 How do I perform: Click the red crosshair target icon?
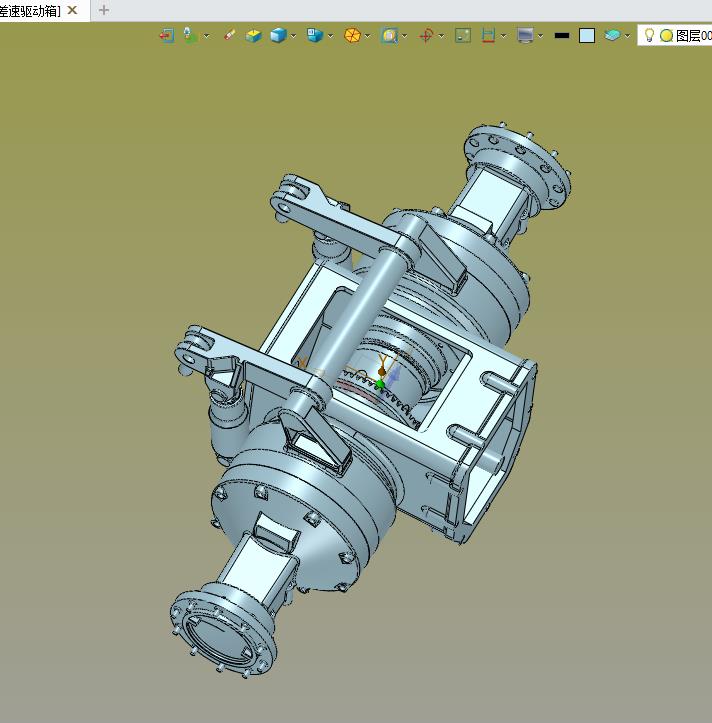click(426, 36)
